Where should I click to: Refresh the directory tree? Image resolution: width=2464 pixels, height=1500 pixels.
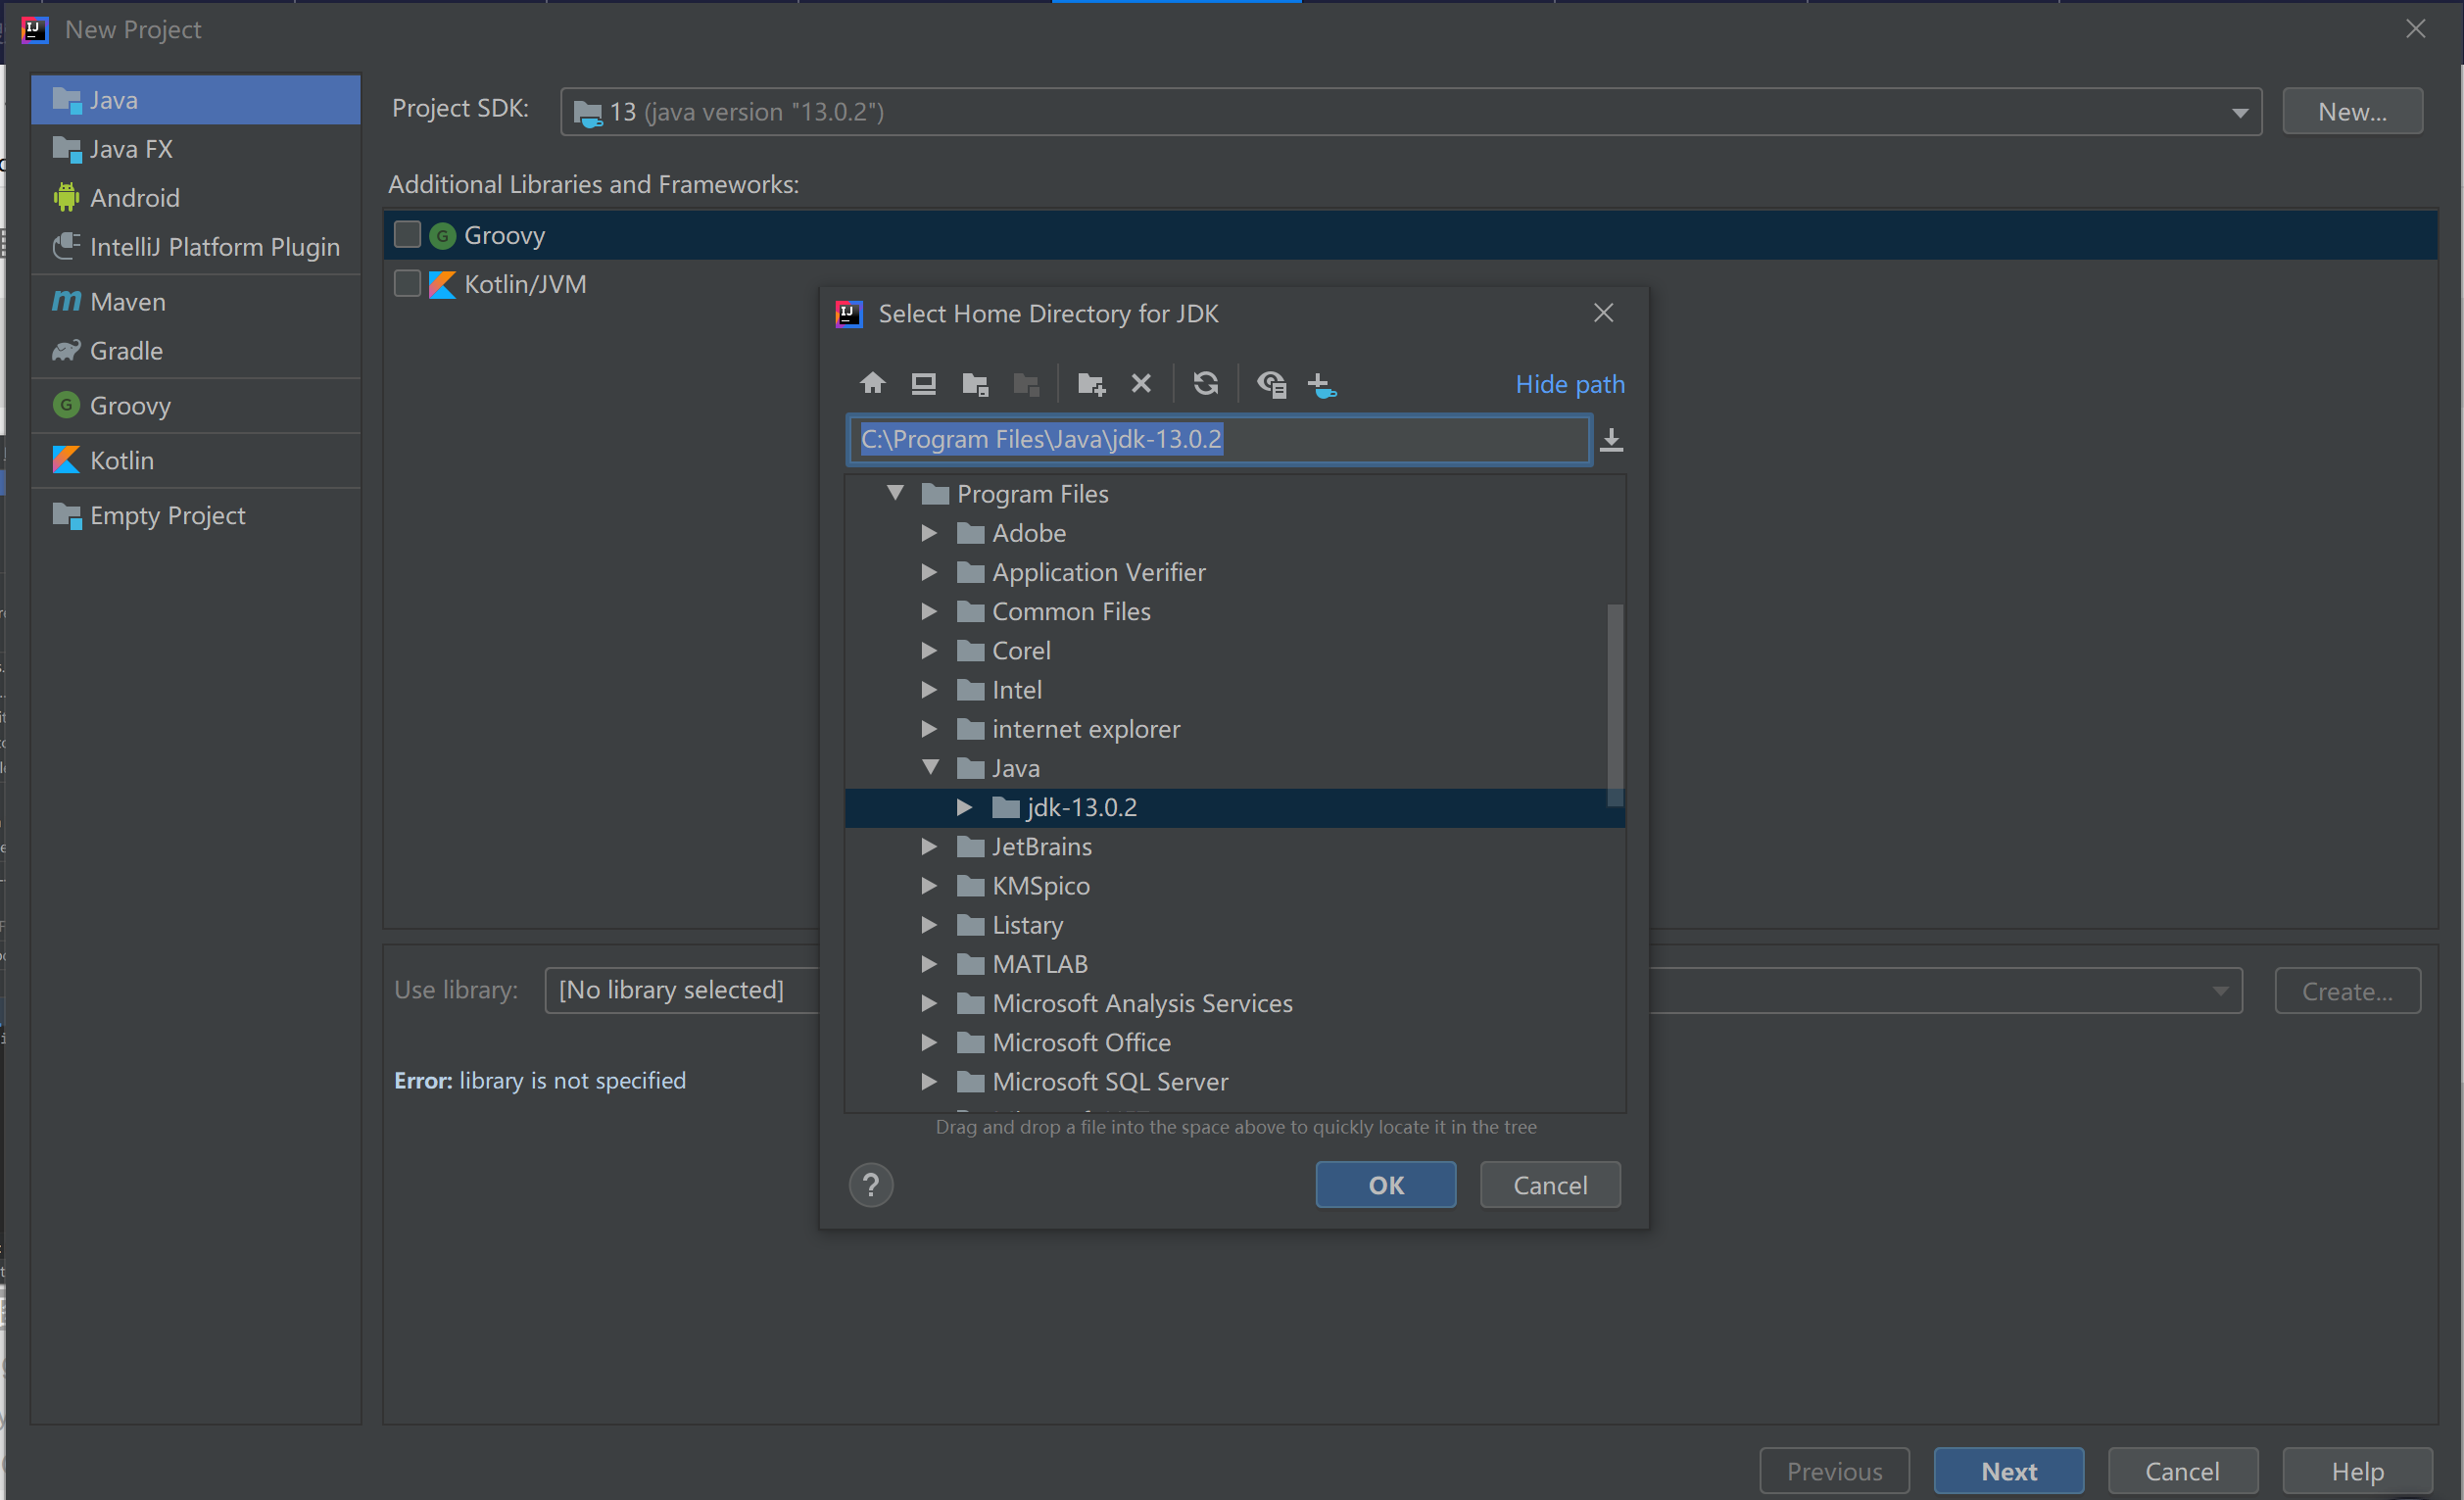(x=1206, y=383)
